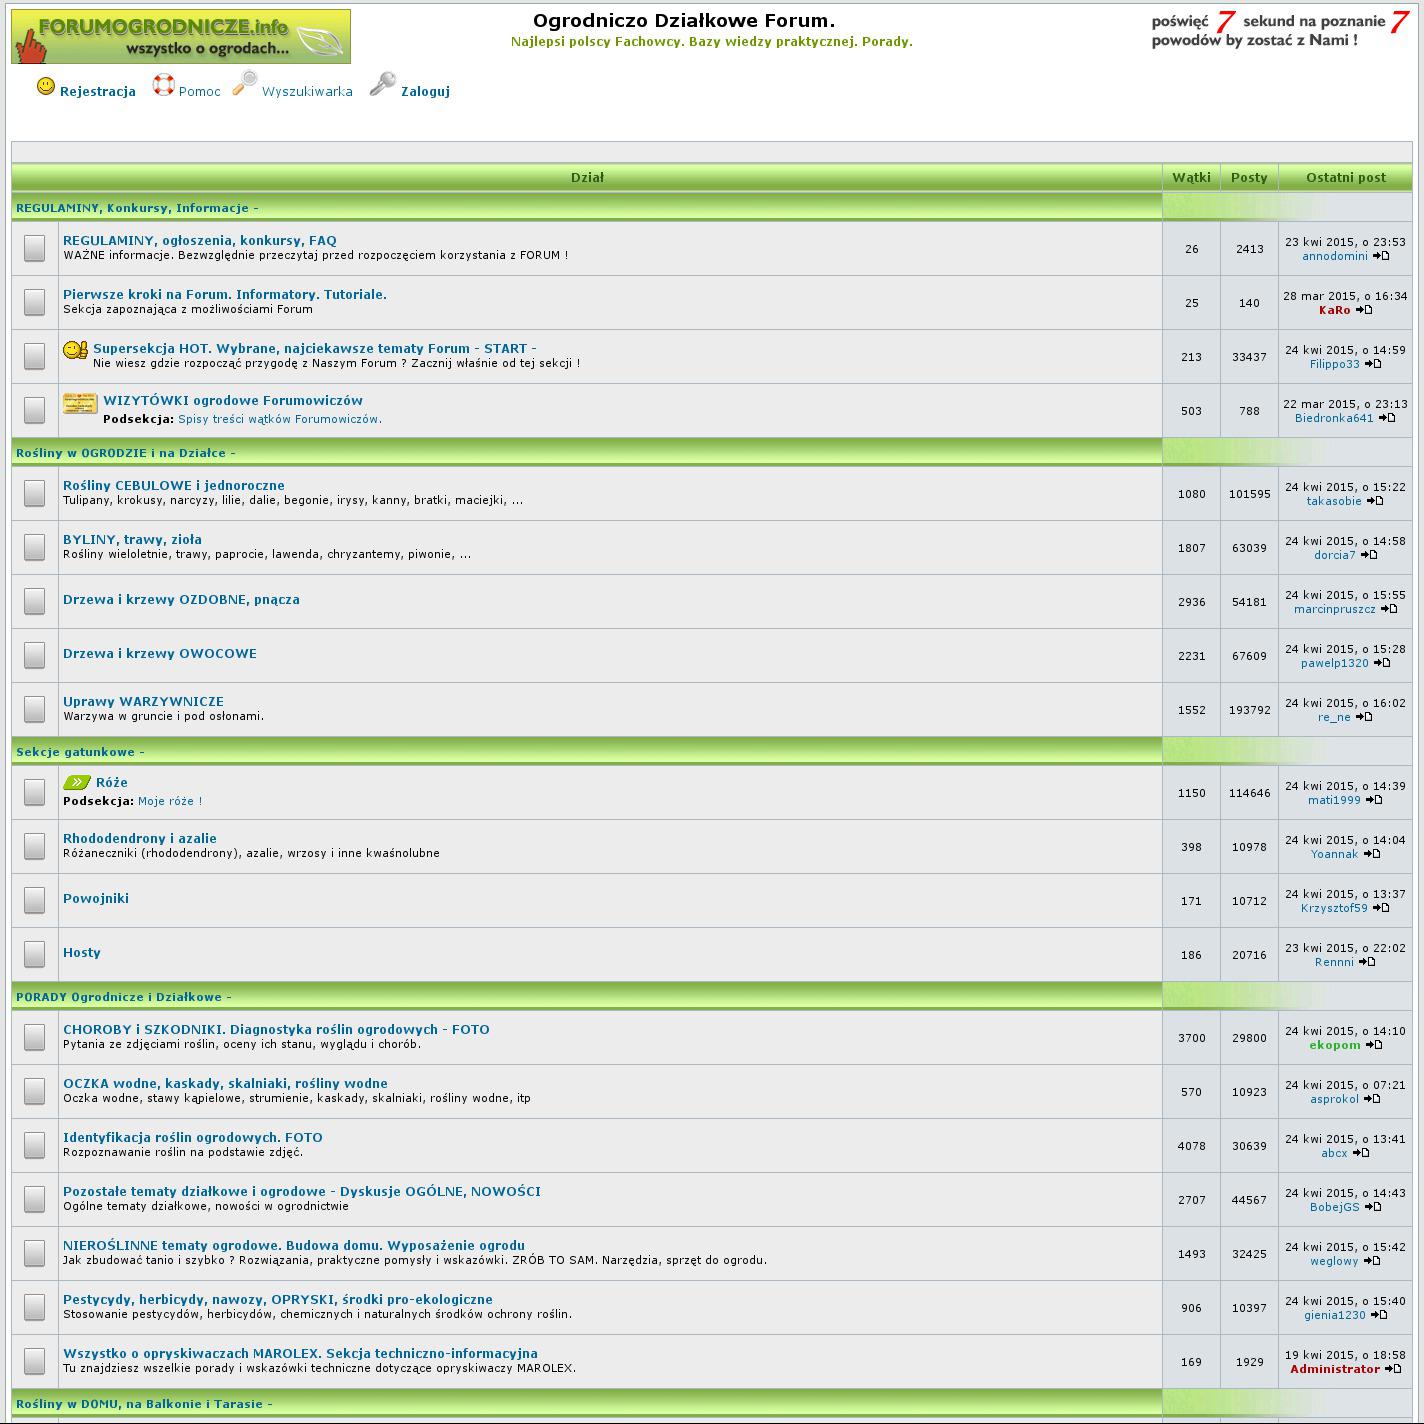Open category Rośliny w OGRODZIE i na Działce
The image size is (1424, 1424).
pyautogui.click(x=124, y=453)
